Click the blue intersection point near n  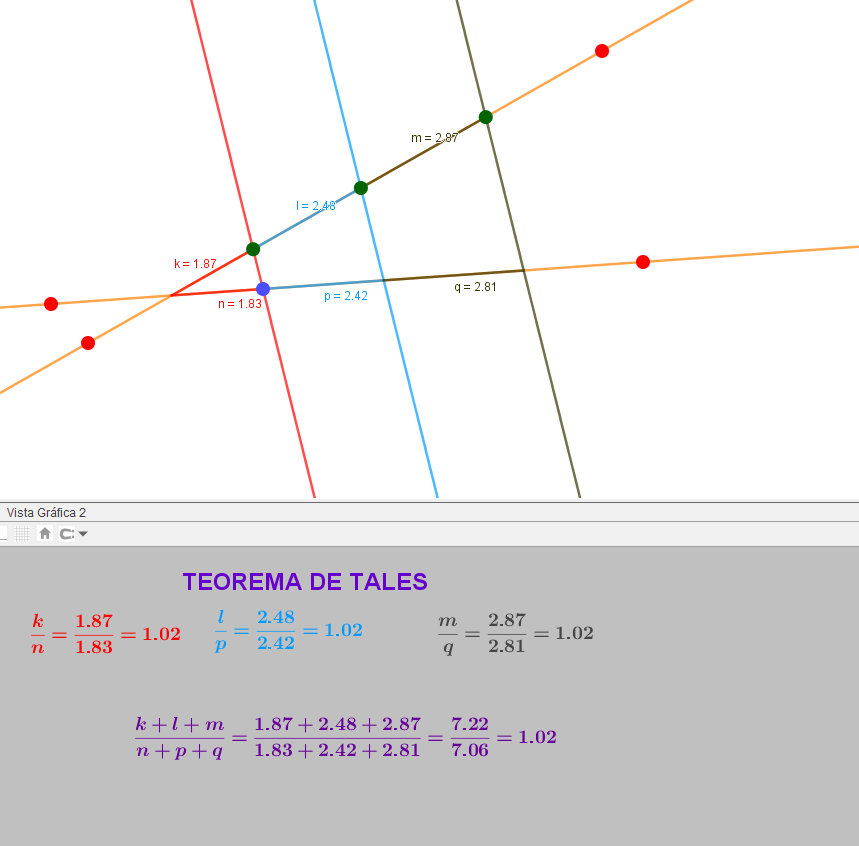point(263,289)
